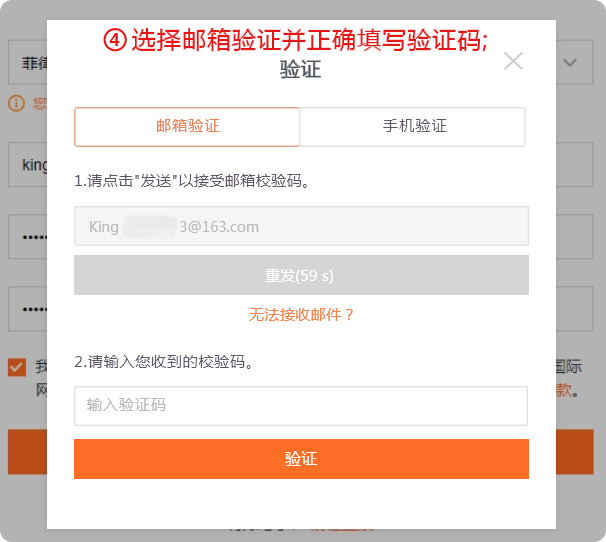Click the greyed 163.com email field

point(301,226)
